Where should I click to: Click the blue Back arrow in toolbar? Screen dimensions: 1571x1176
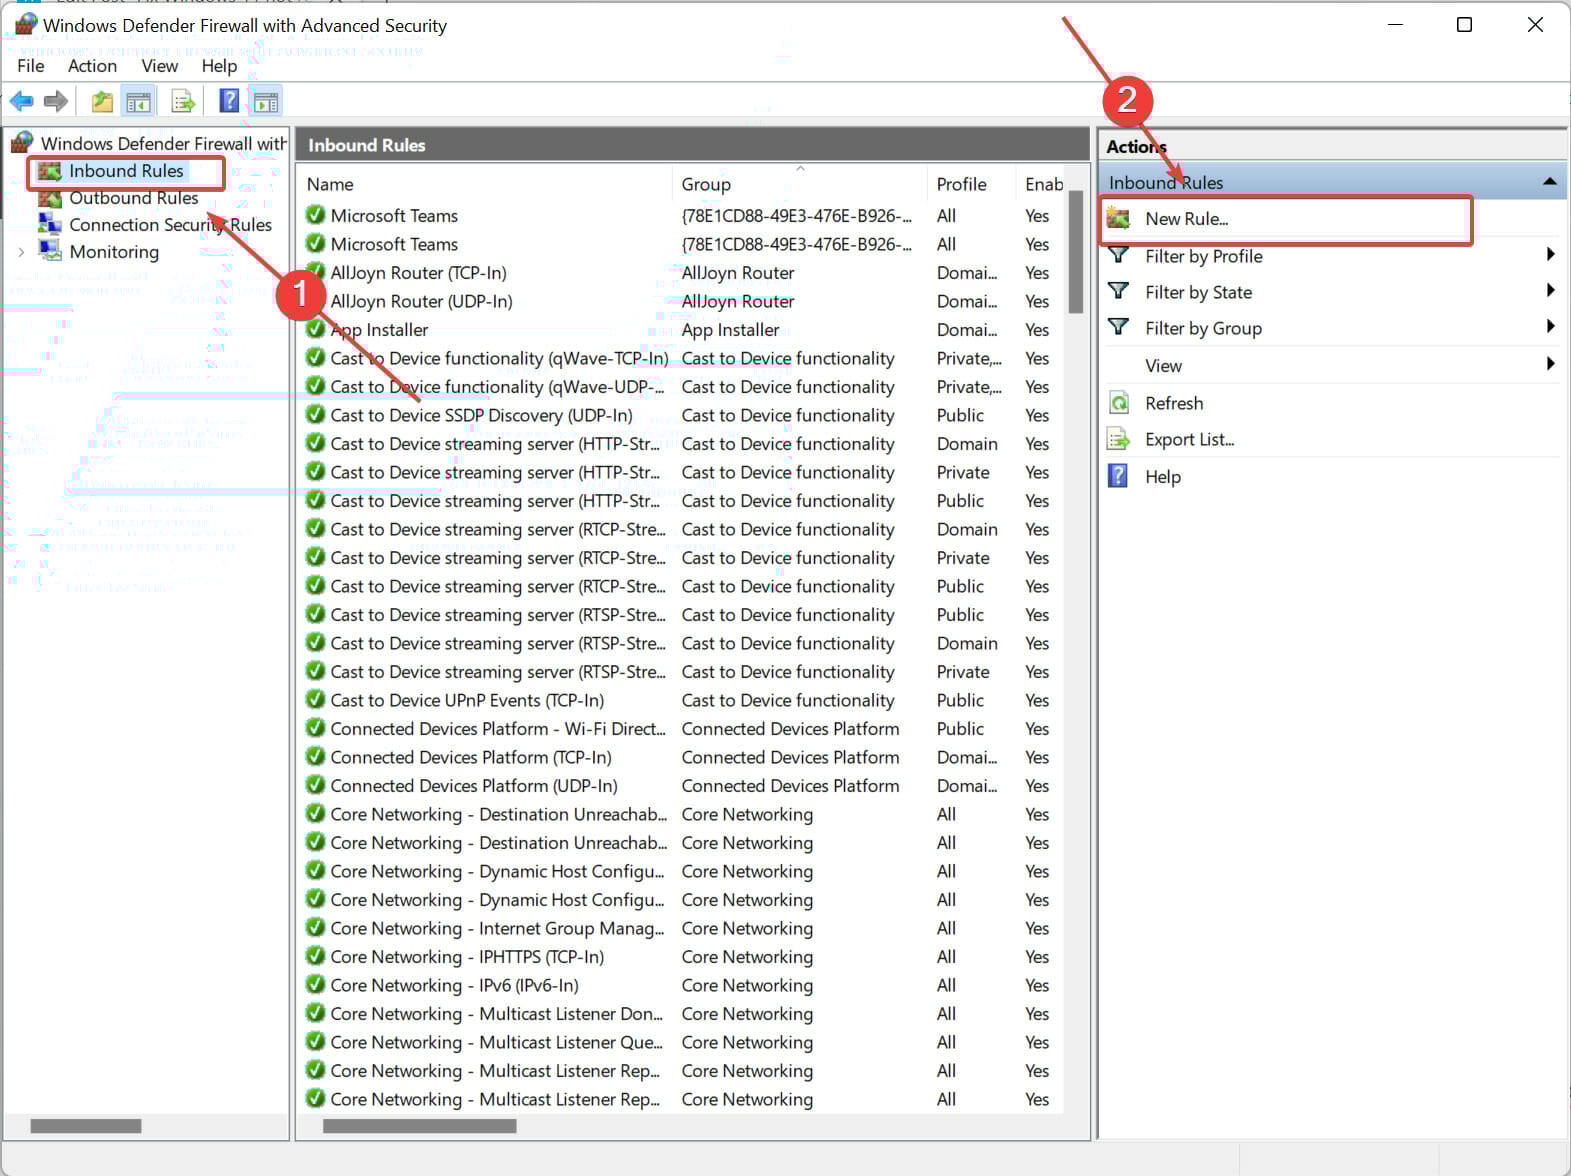pos(21,101)
